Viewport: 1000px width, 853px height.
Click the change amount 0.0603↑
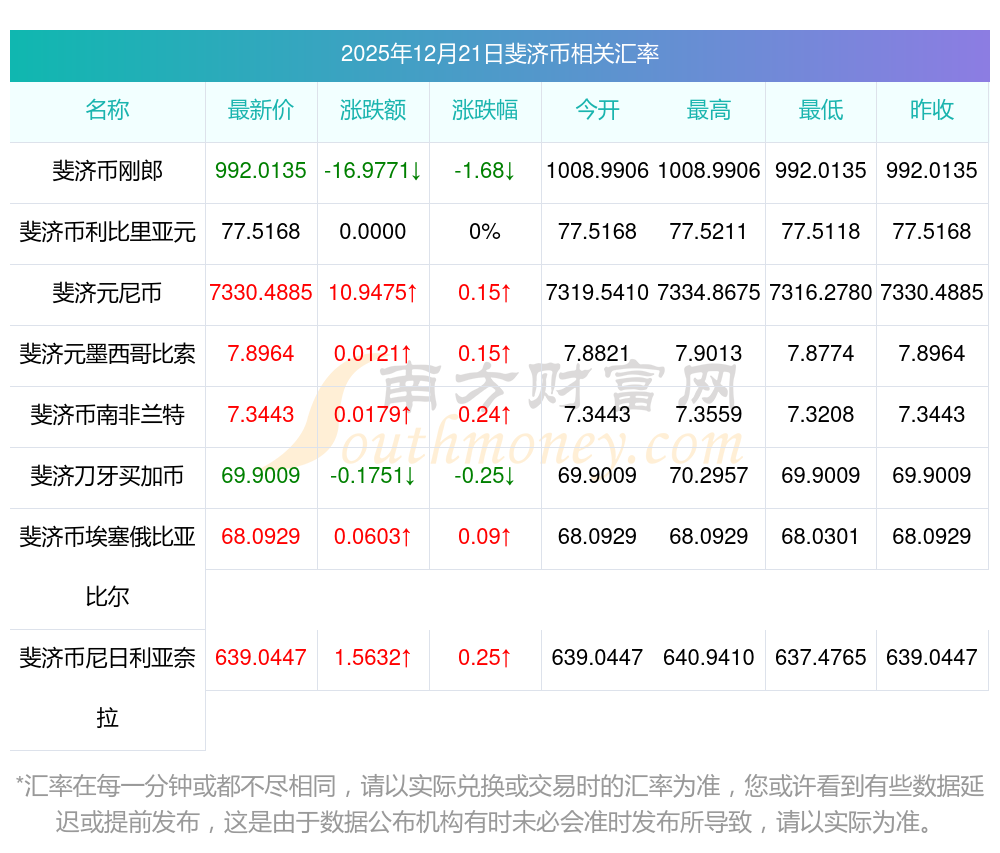373,537
